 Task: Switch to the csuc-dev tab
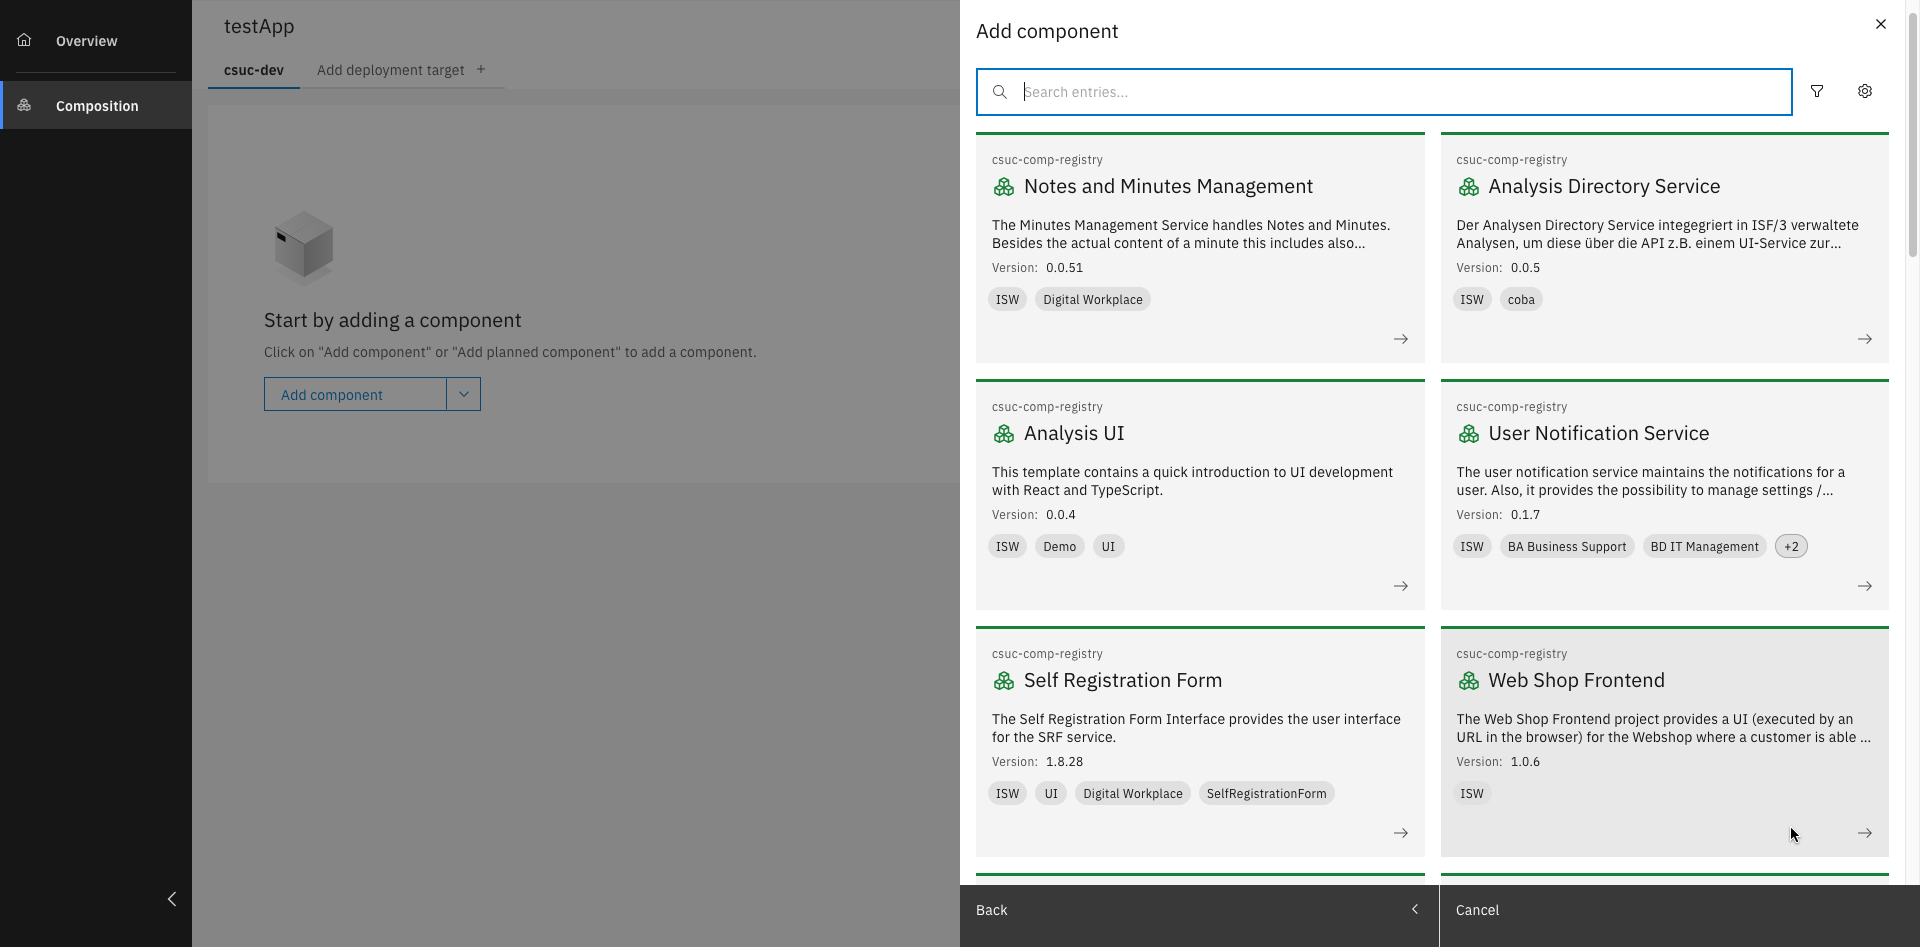point(253,70)
